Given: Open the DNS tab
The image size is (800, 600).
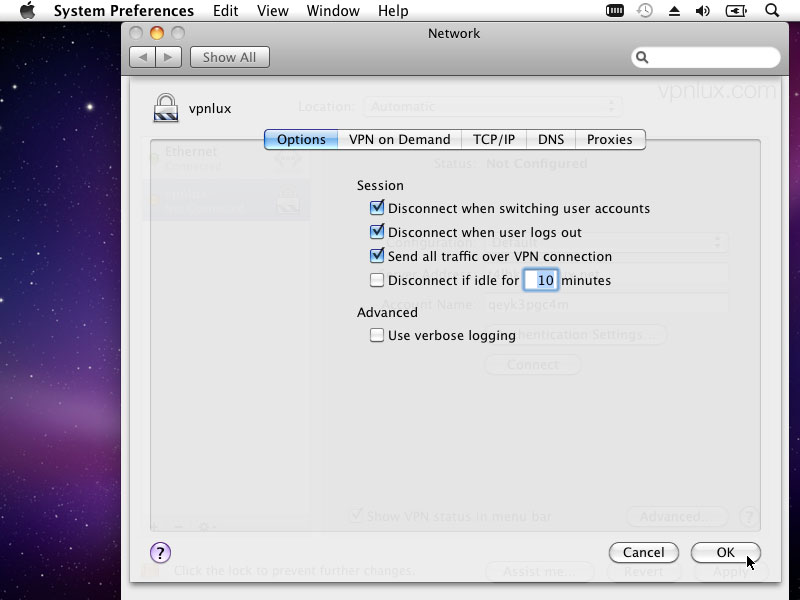Looking at the screenshot, I should pyautogui.click(x=551, y=139).
